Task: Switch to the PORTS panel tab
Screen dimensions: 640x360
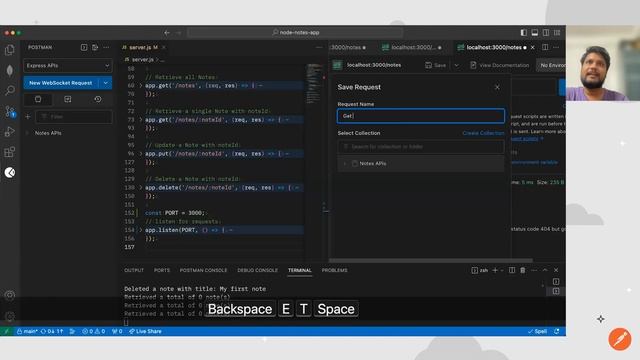Action: [x=162, y=270]
